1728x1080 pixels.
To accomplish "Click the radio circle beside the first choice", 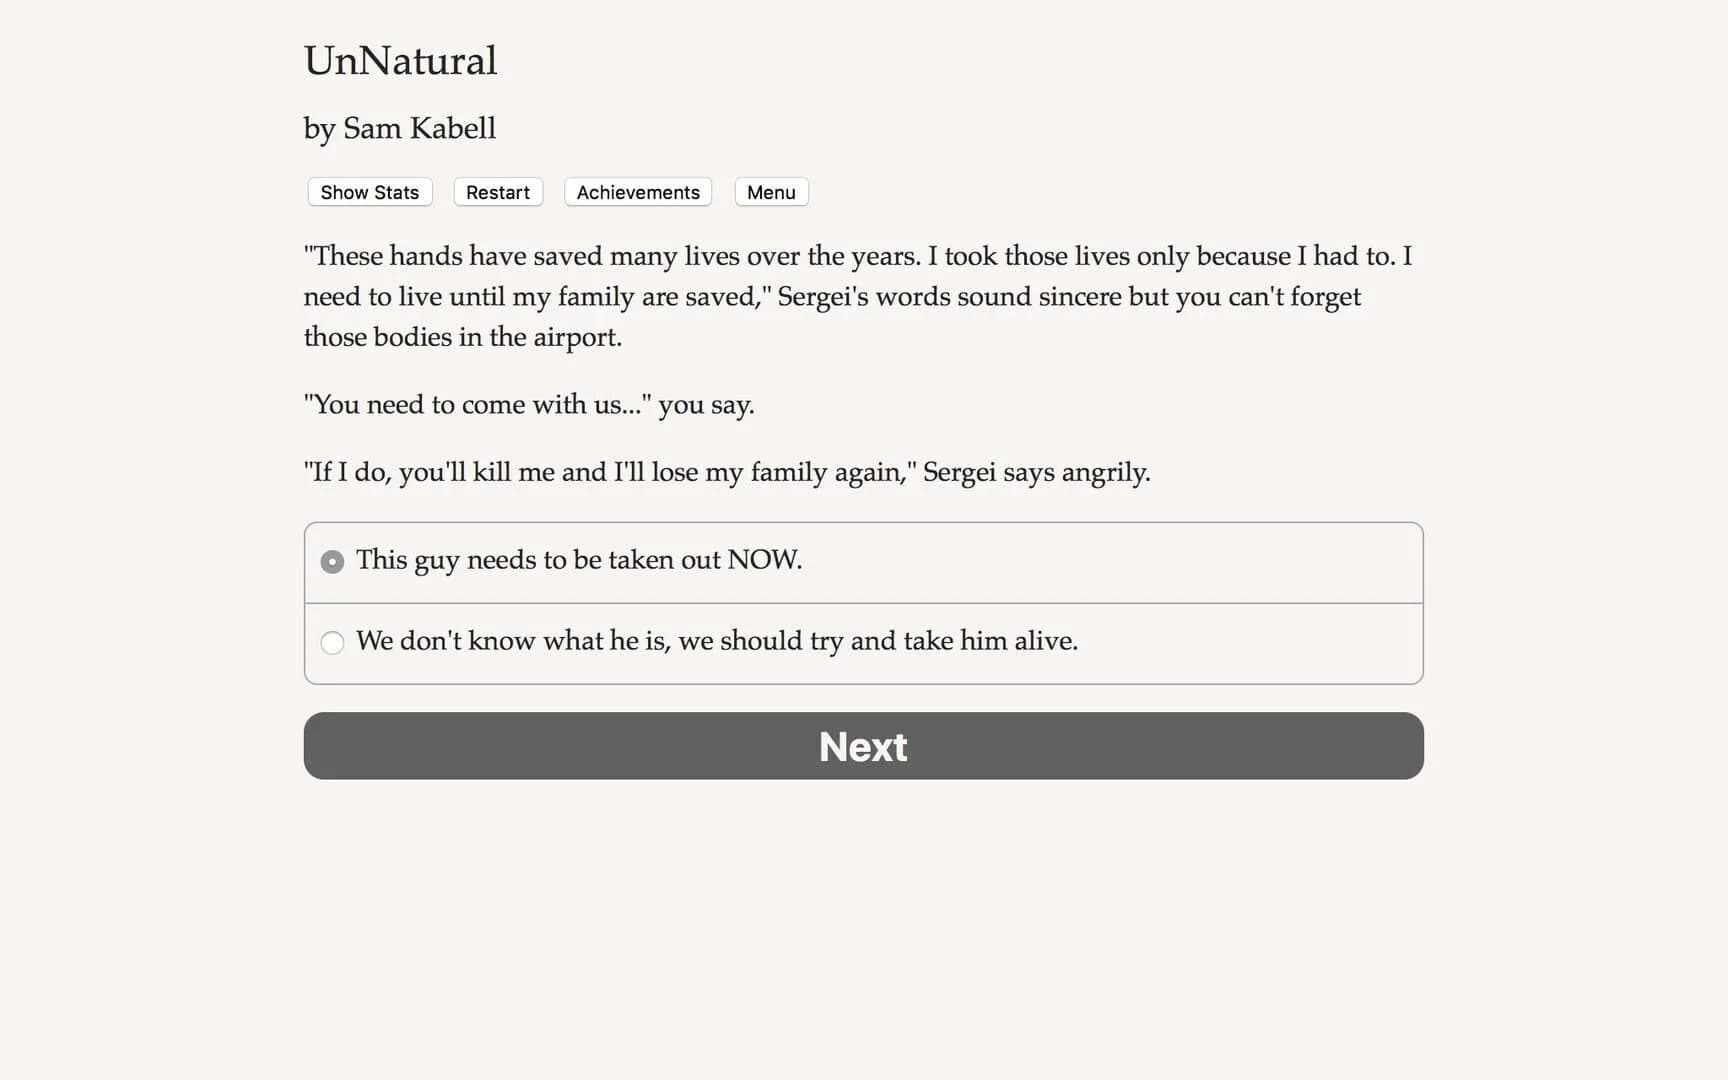I will (331, 561).
